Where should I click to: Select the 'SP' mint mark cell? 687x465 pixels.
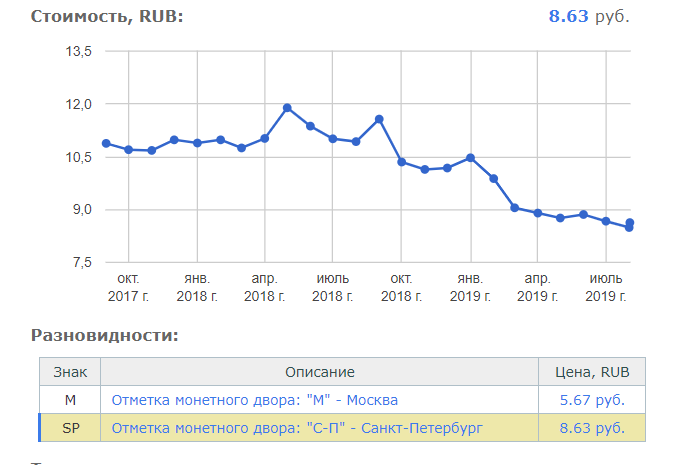[71, 428]
